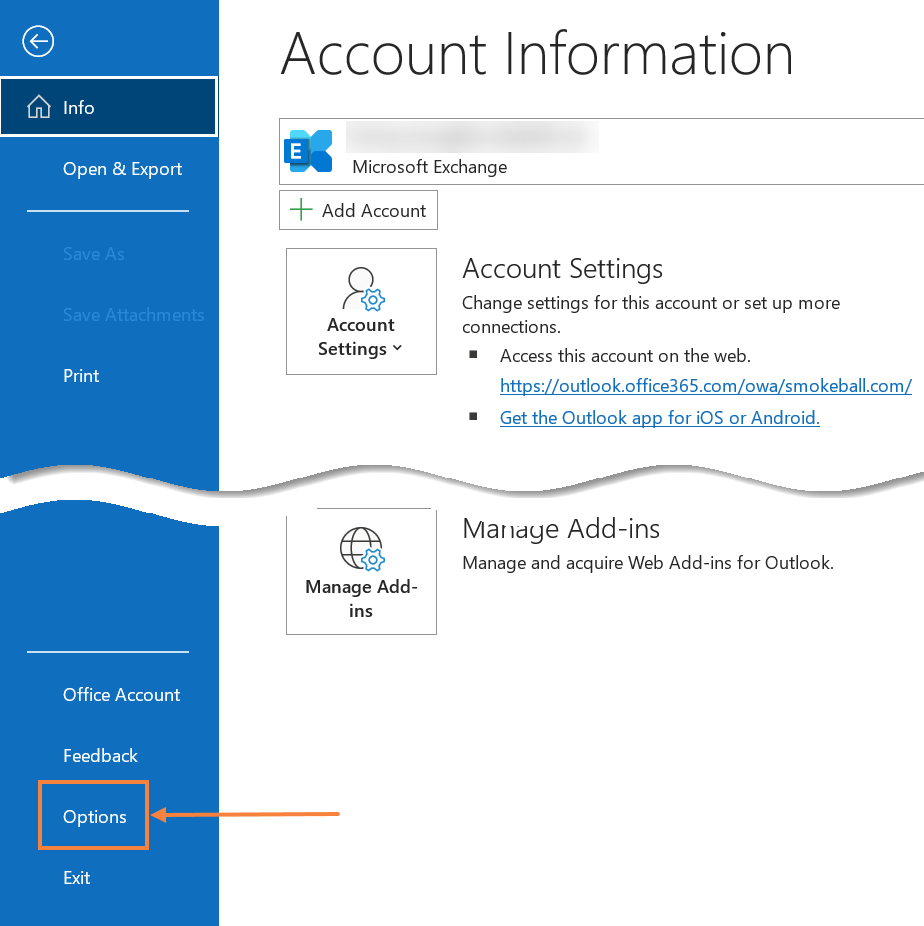Select Feedback in the sidebar
The width and height of the screenshot is (924, 926).
point(100,756)
